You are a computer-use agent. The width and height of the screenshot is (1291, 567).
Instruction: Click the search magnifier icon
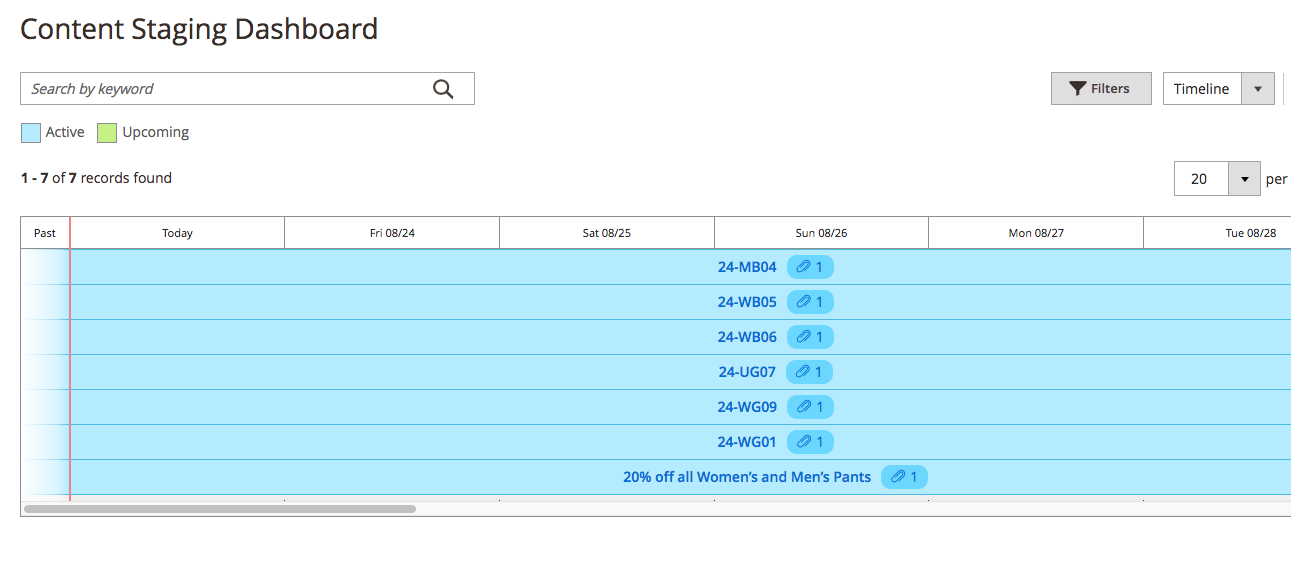[443, 89]
